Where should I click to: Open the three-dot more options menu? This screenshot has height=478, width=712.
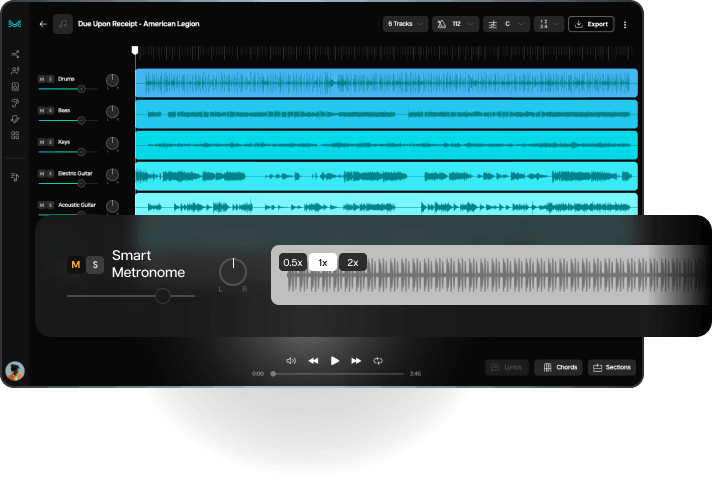point(625,24)
